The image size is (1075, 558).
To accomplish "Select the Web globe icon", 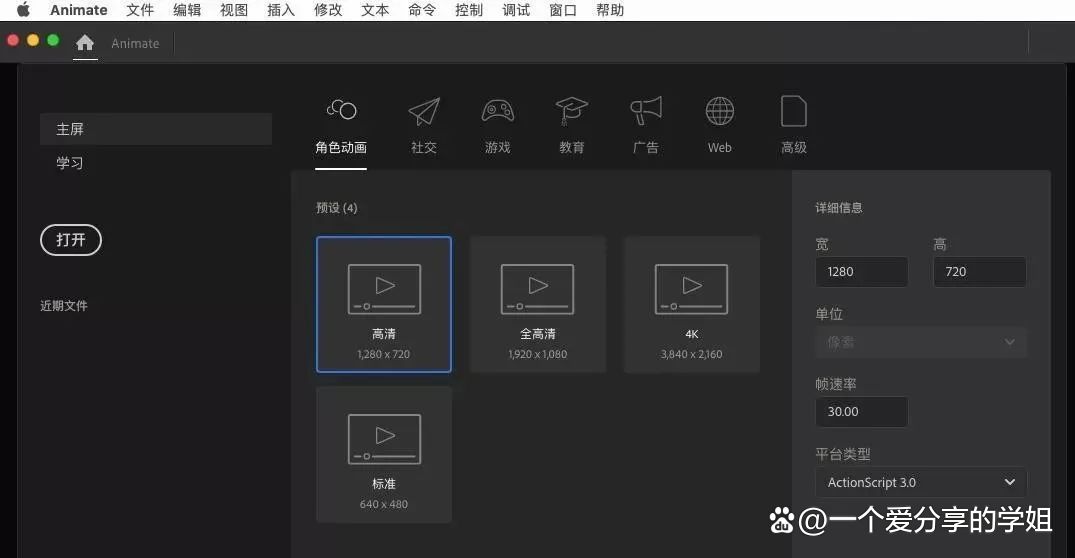I will [x=720, y=111].
